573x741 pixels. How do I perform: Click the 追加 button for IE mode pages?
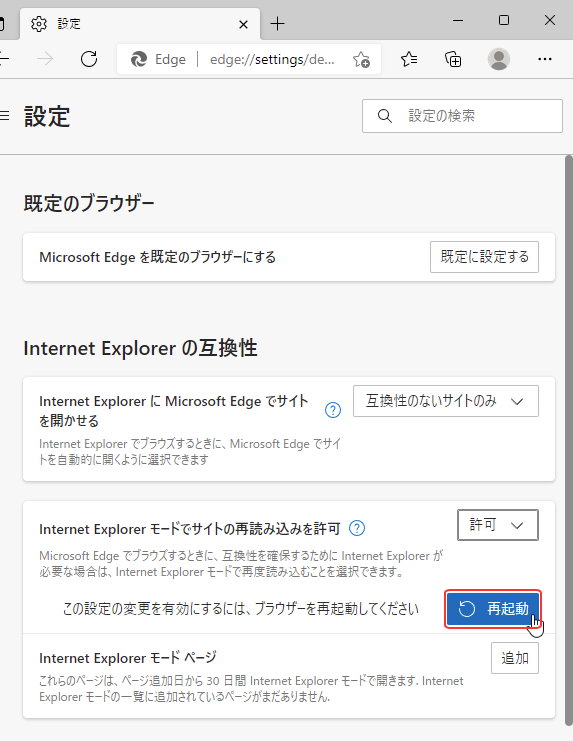pos(514,658)
